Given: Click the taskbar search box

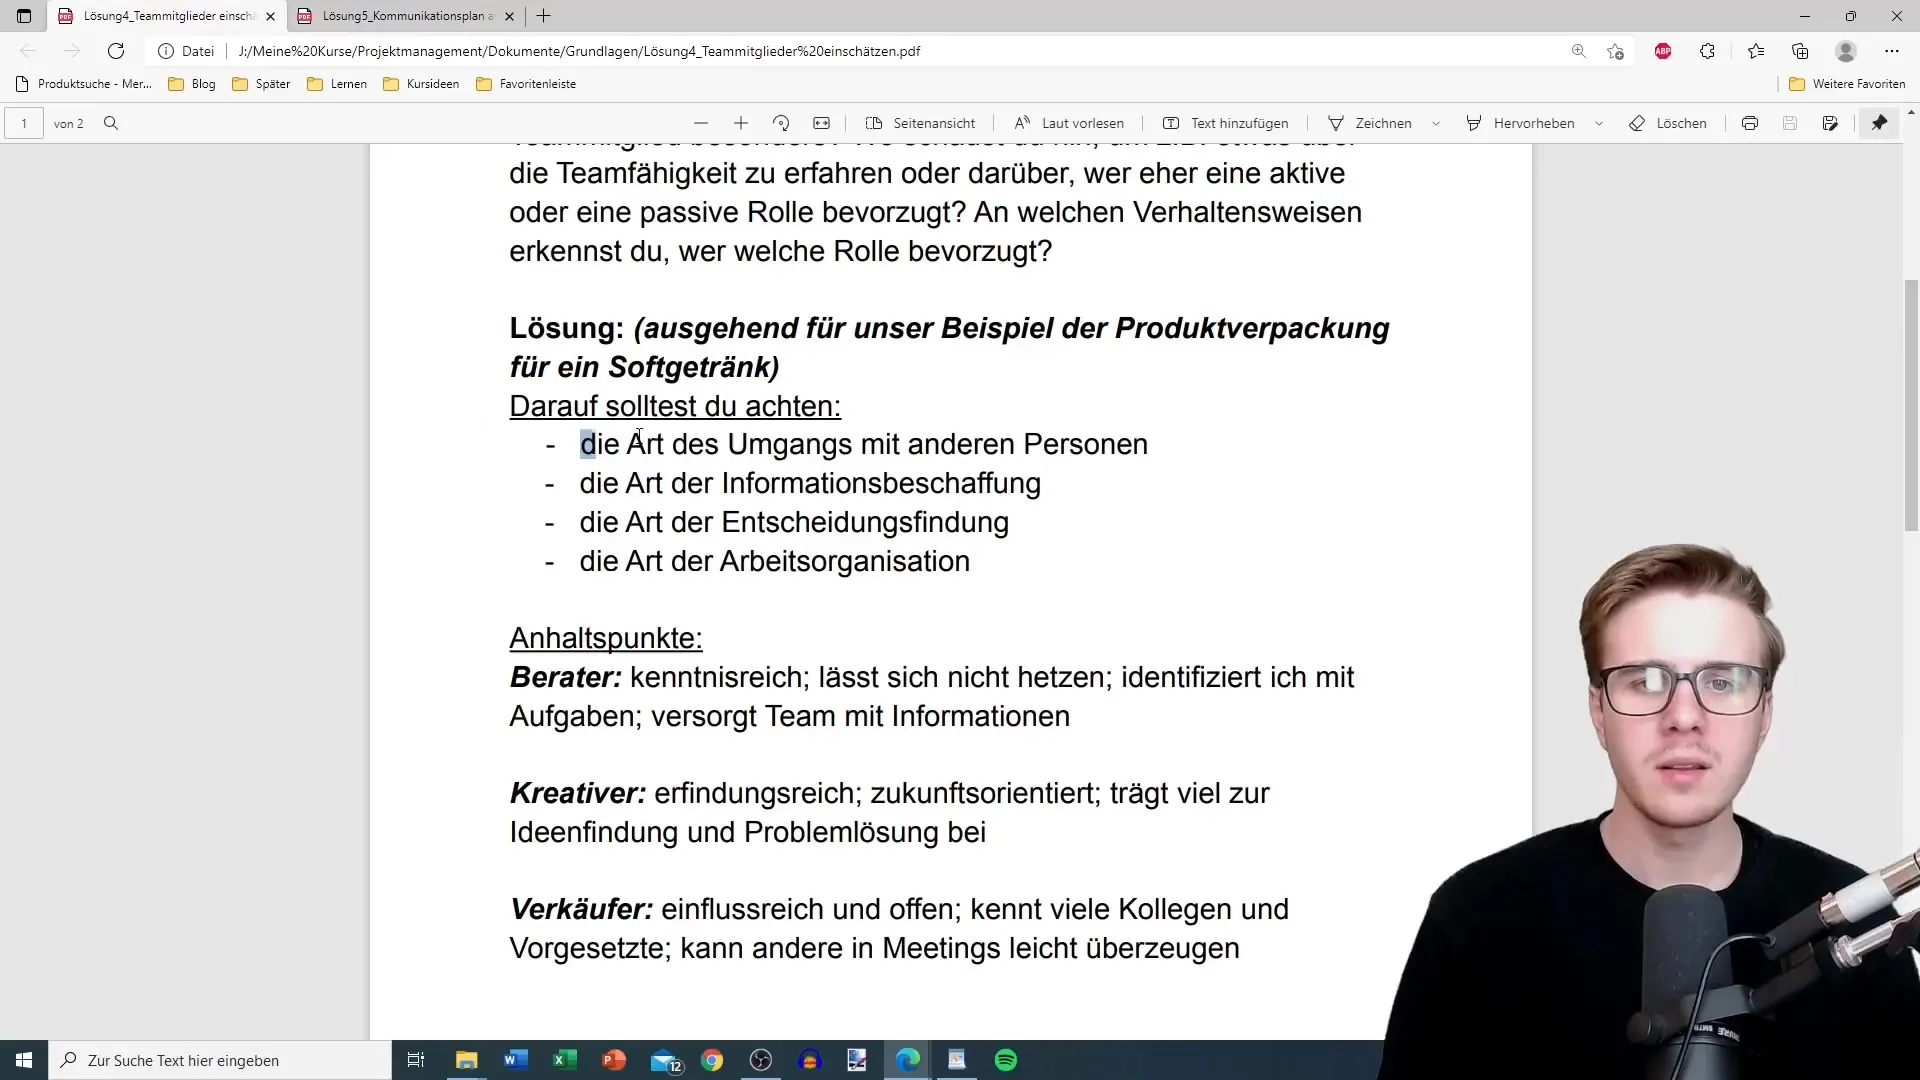Looking at the screenshot, I should [220, 1060].
